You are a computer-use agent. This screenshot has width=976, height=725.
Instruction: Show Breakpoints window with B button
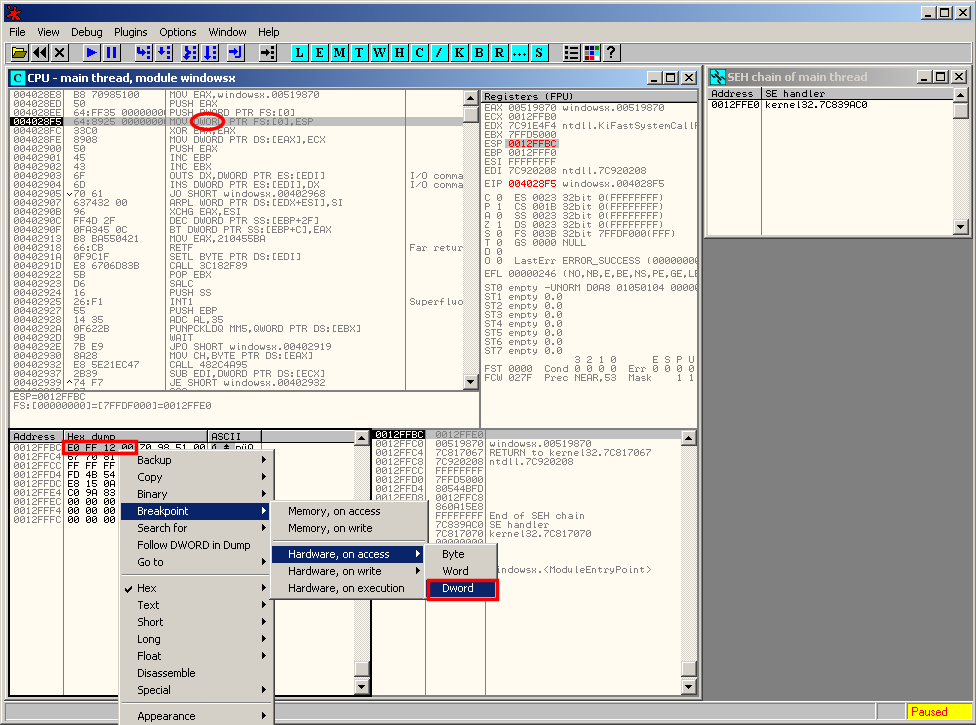pos(480,52)
